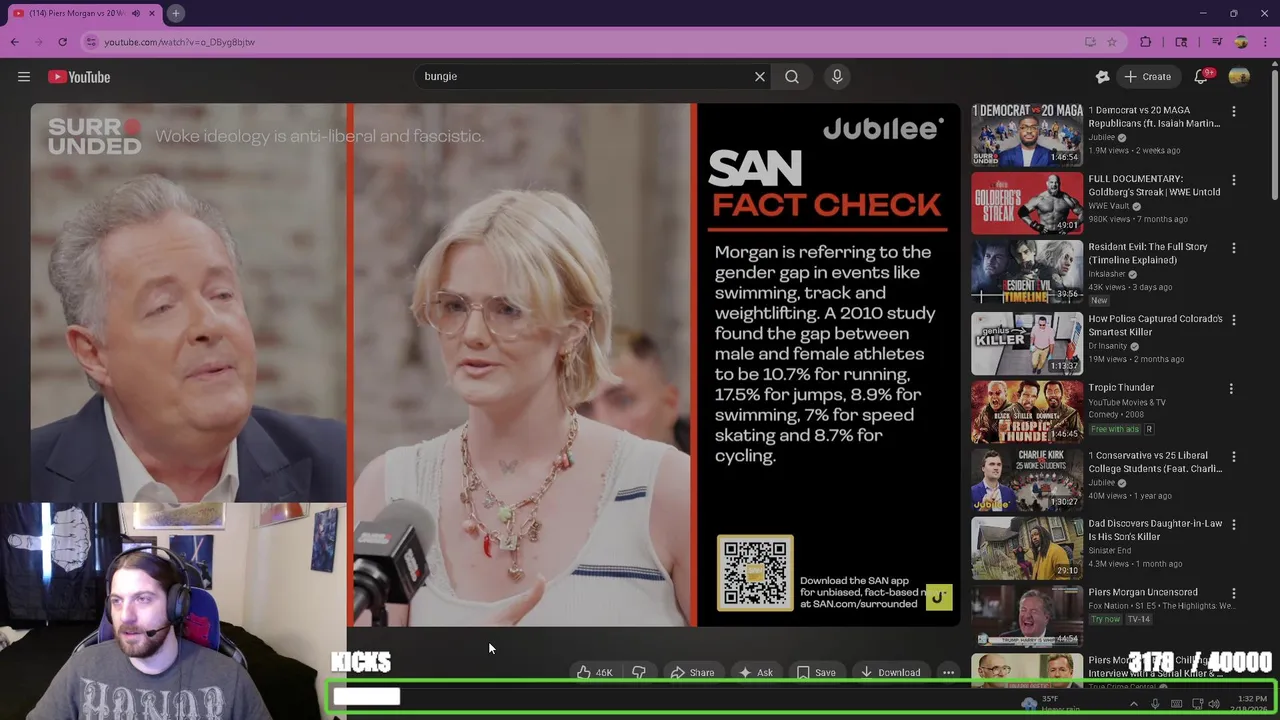The image size is (1280, 720).
Task: Open '1 Democrat vs 20 MAGA Republicans' thumbnail
Action: coord(1027,134)
